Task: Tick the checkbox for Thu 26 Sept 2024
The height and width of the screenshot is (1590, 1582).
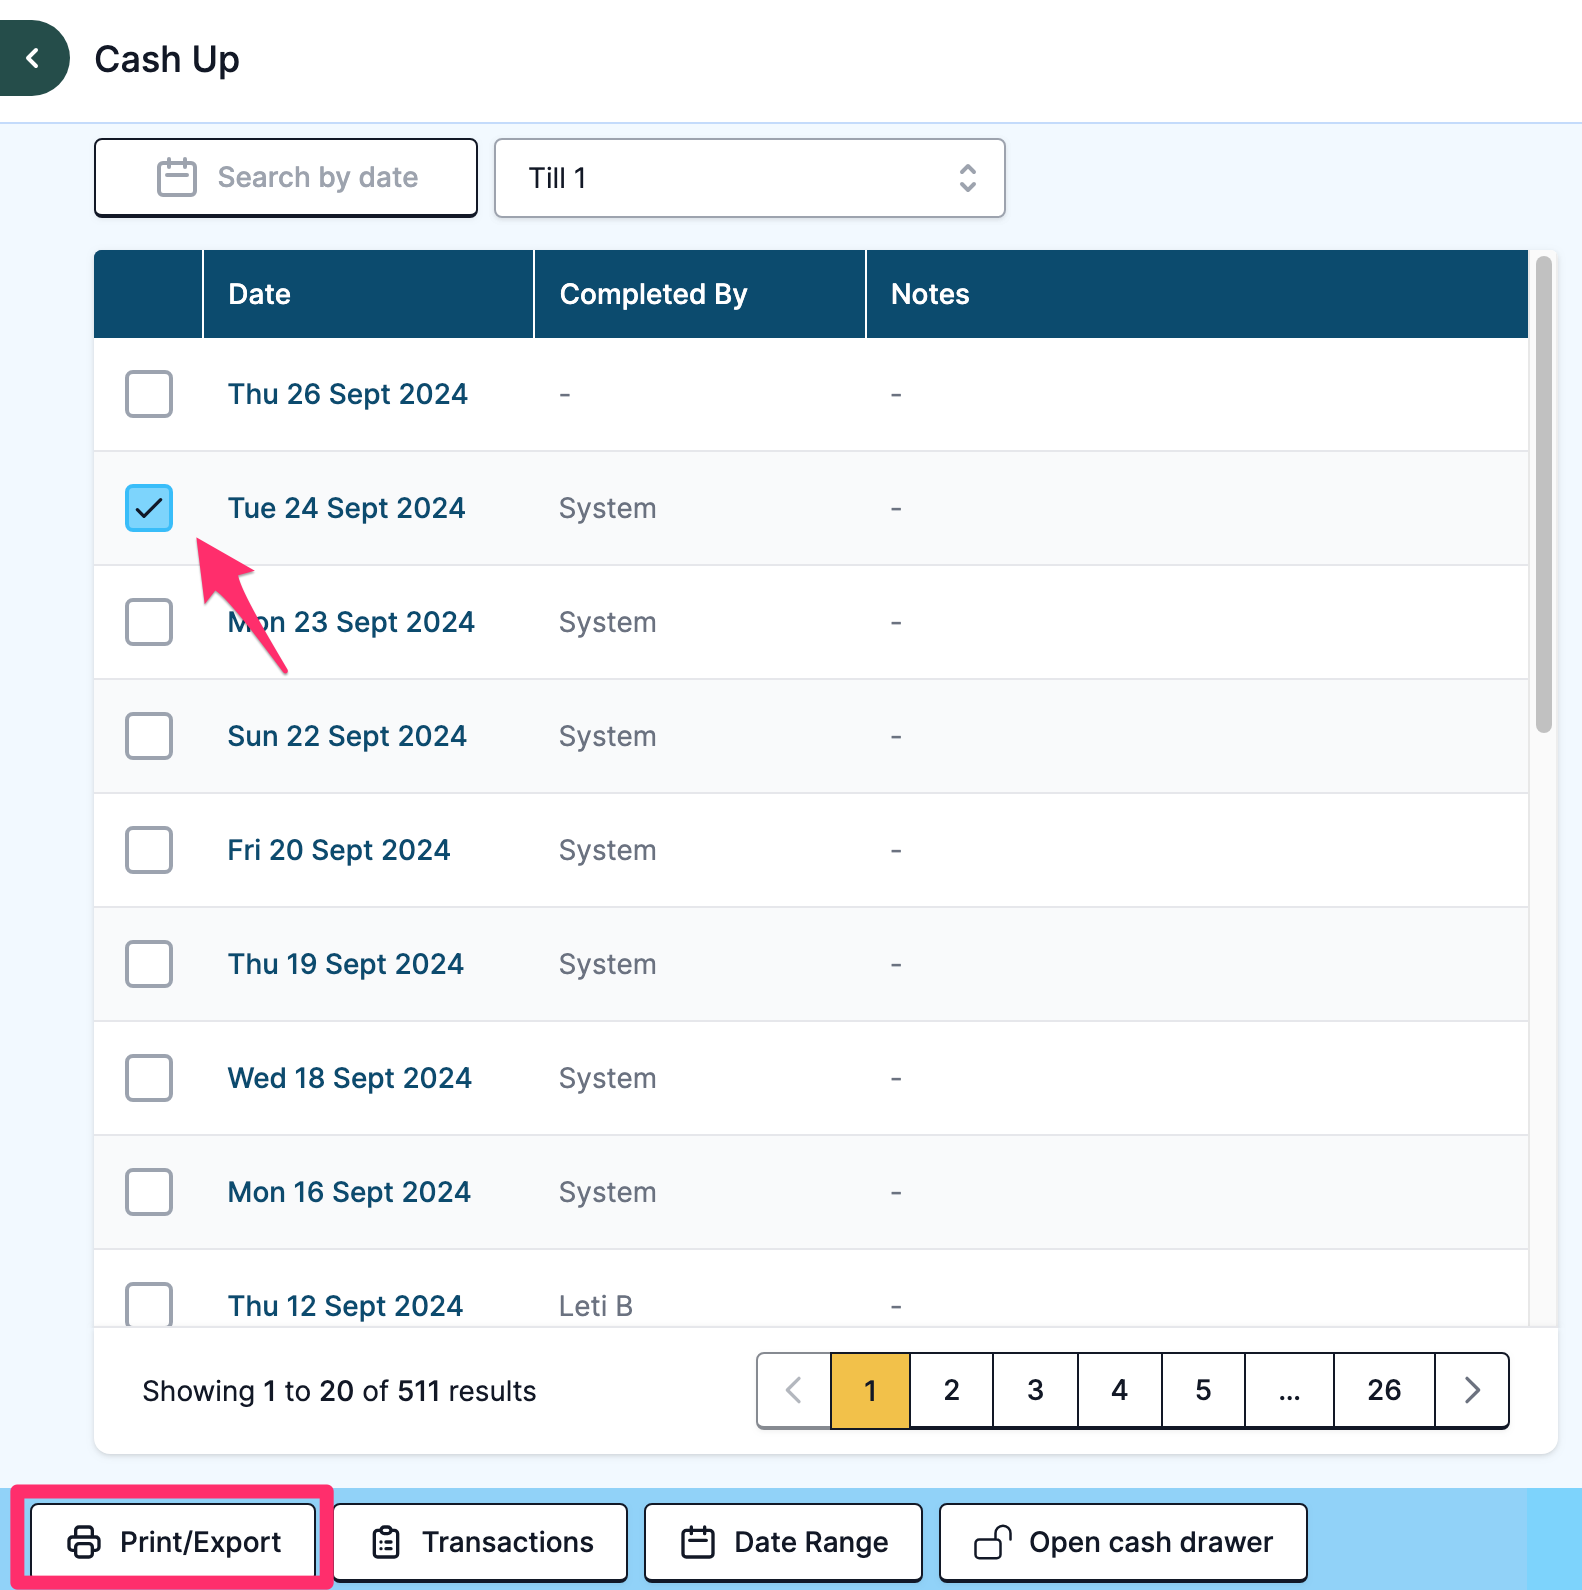Action: click(149, 394)
